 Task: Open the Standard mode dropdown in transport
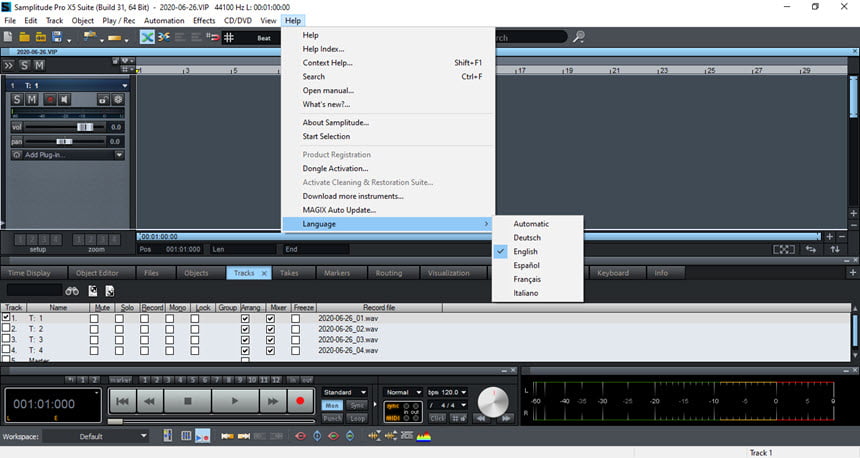(344, 392)
